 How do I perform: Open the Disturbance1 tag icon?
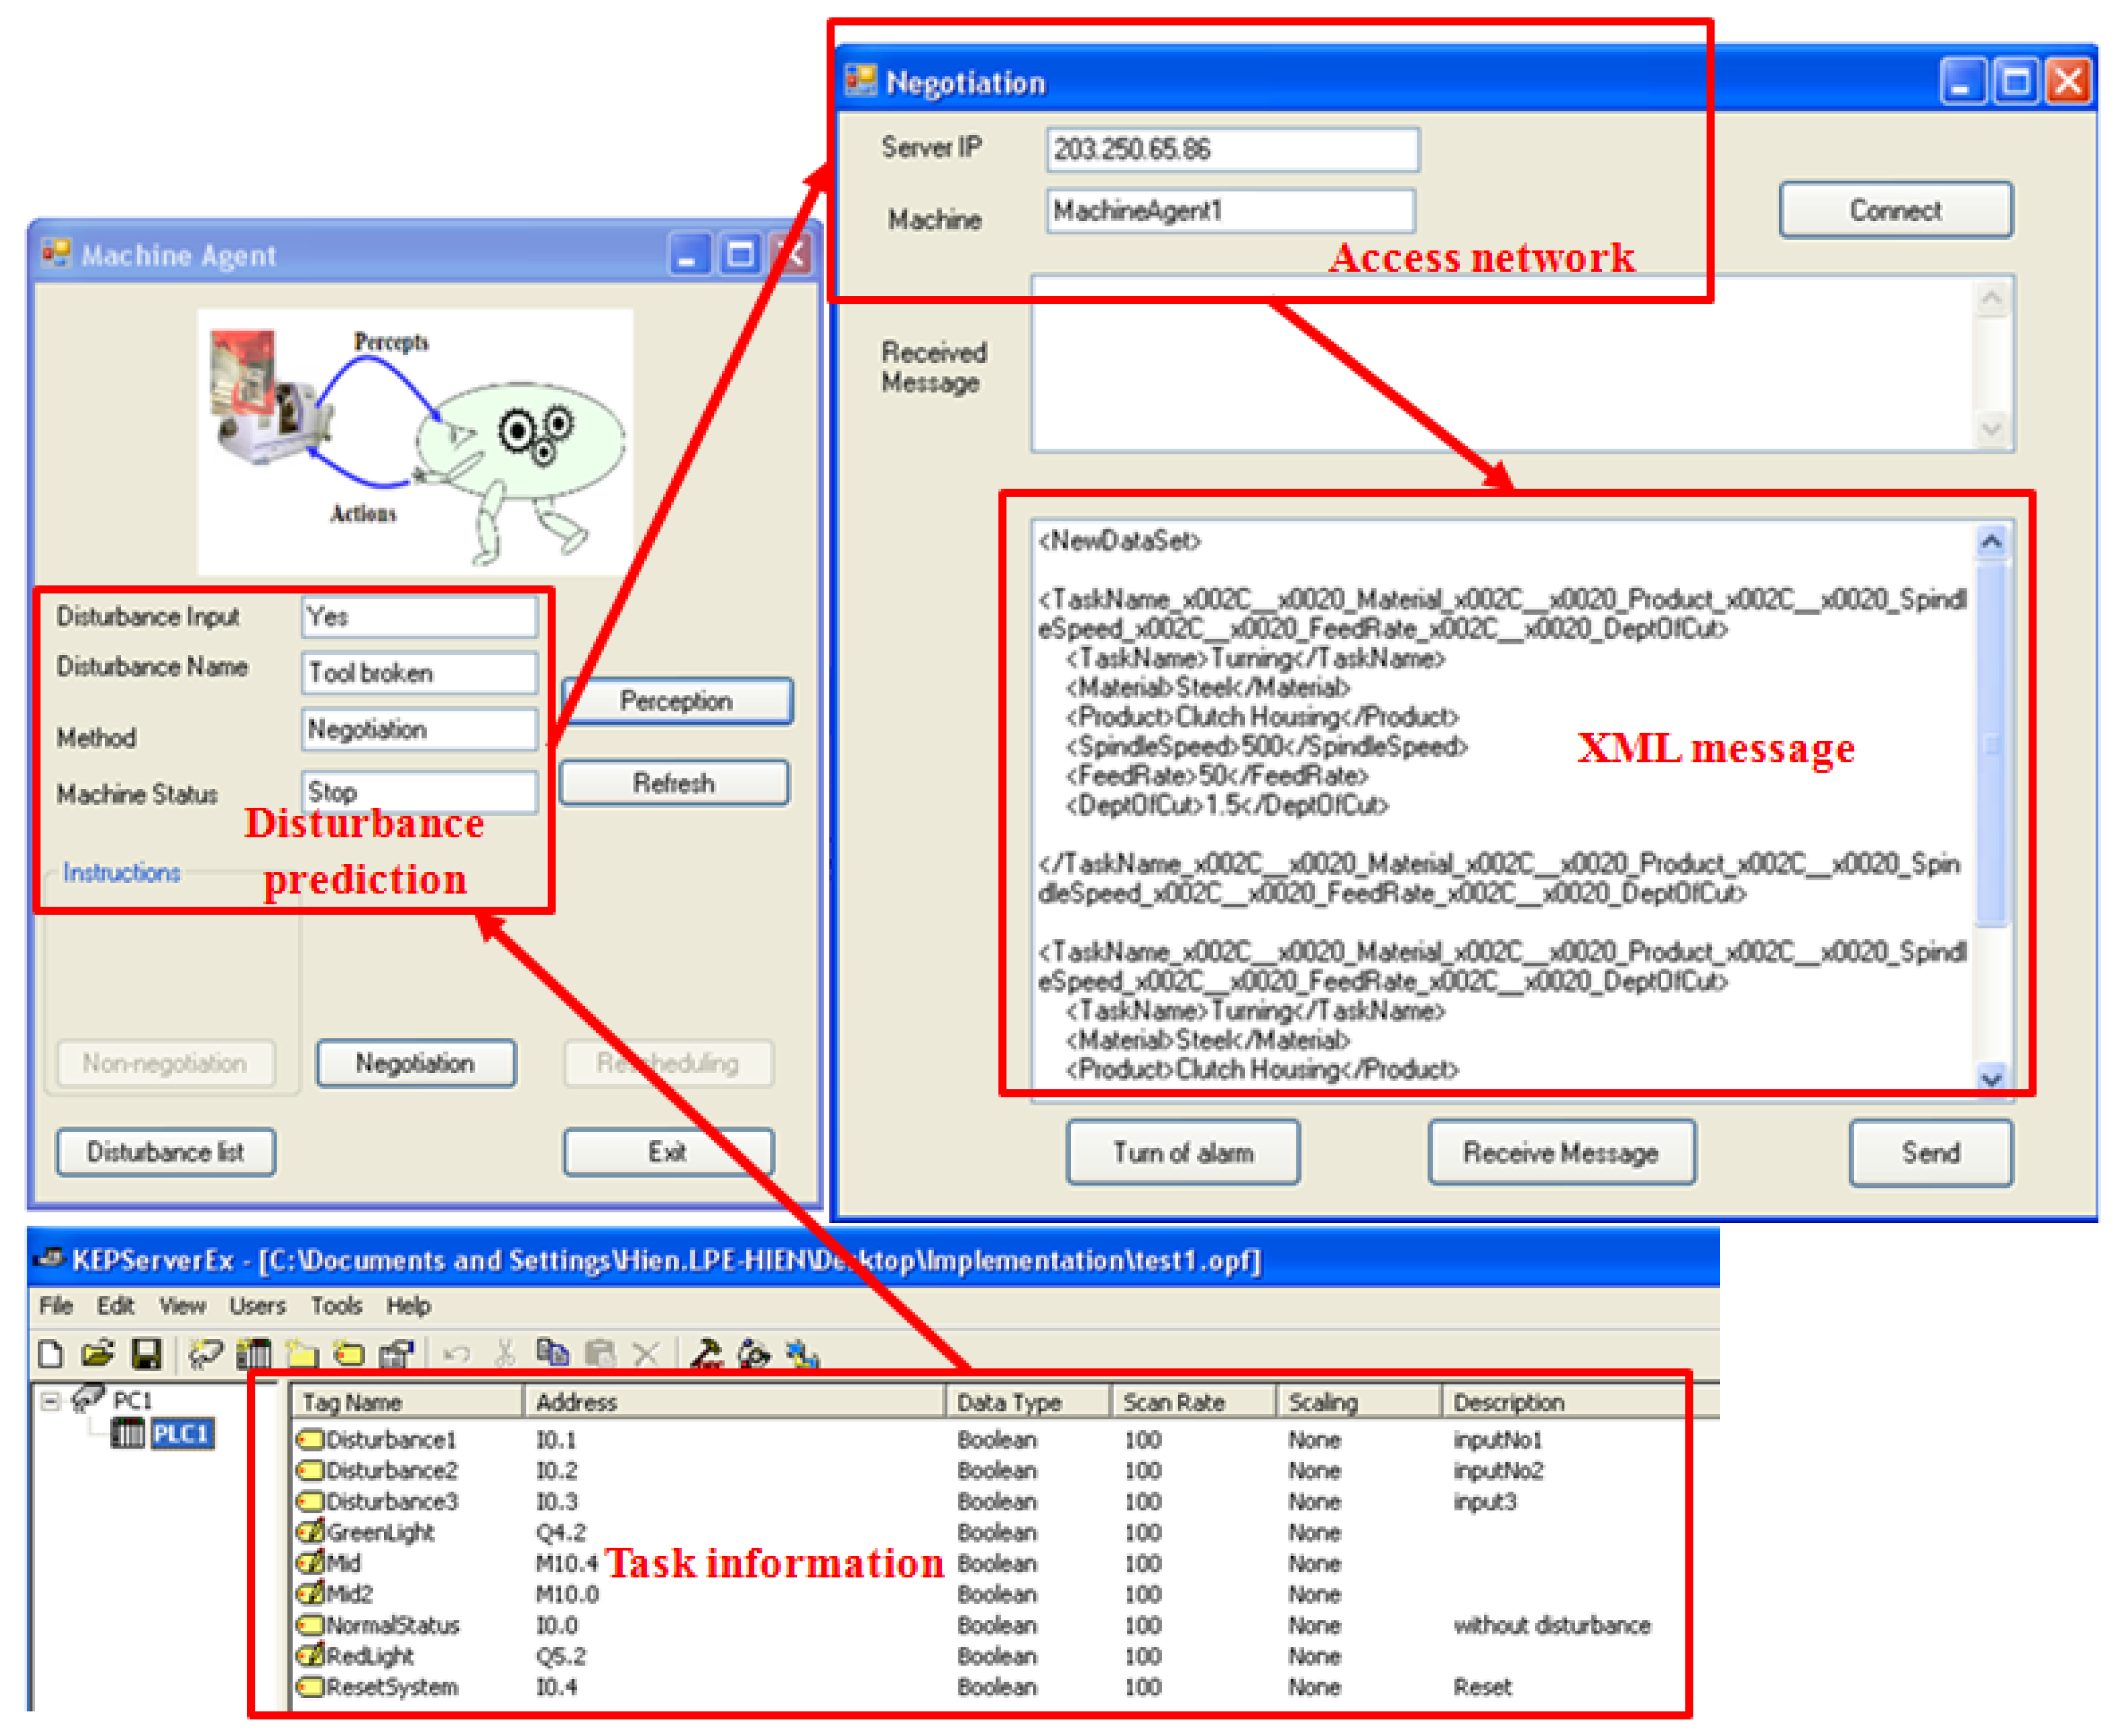coord(313,1441)
